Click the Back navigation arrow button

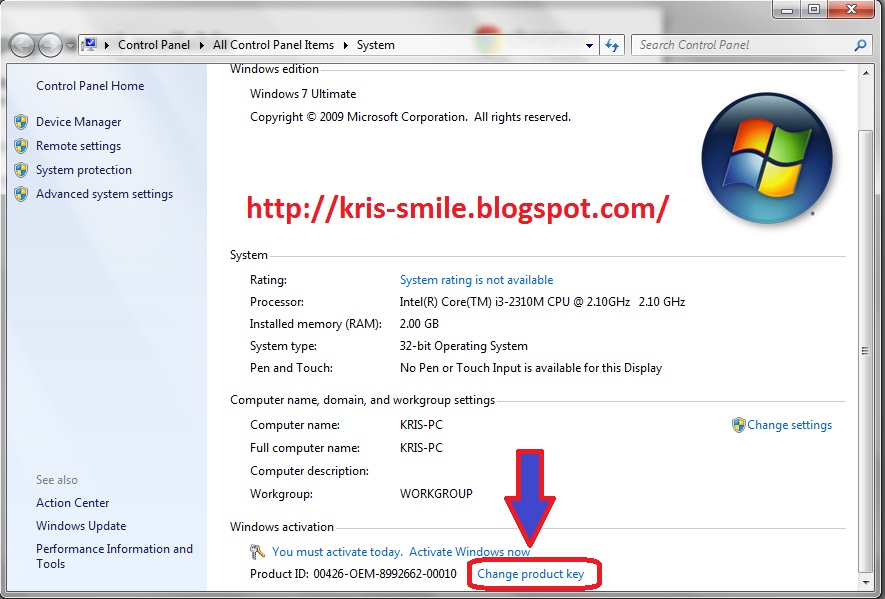tap(22, 45)
